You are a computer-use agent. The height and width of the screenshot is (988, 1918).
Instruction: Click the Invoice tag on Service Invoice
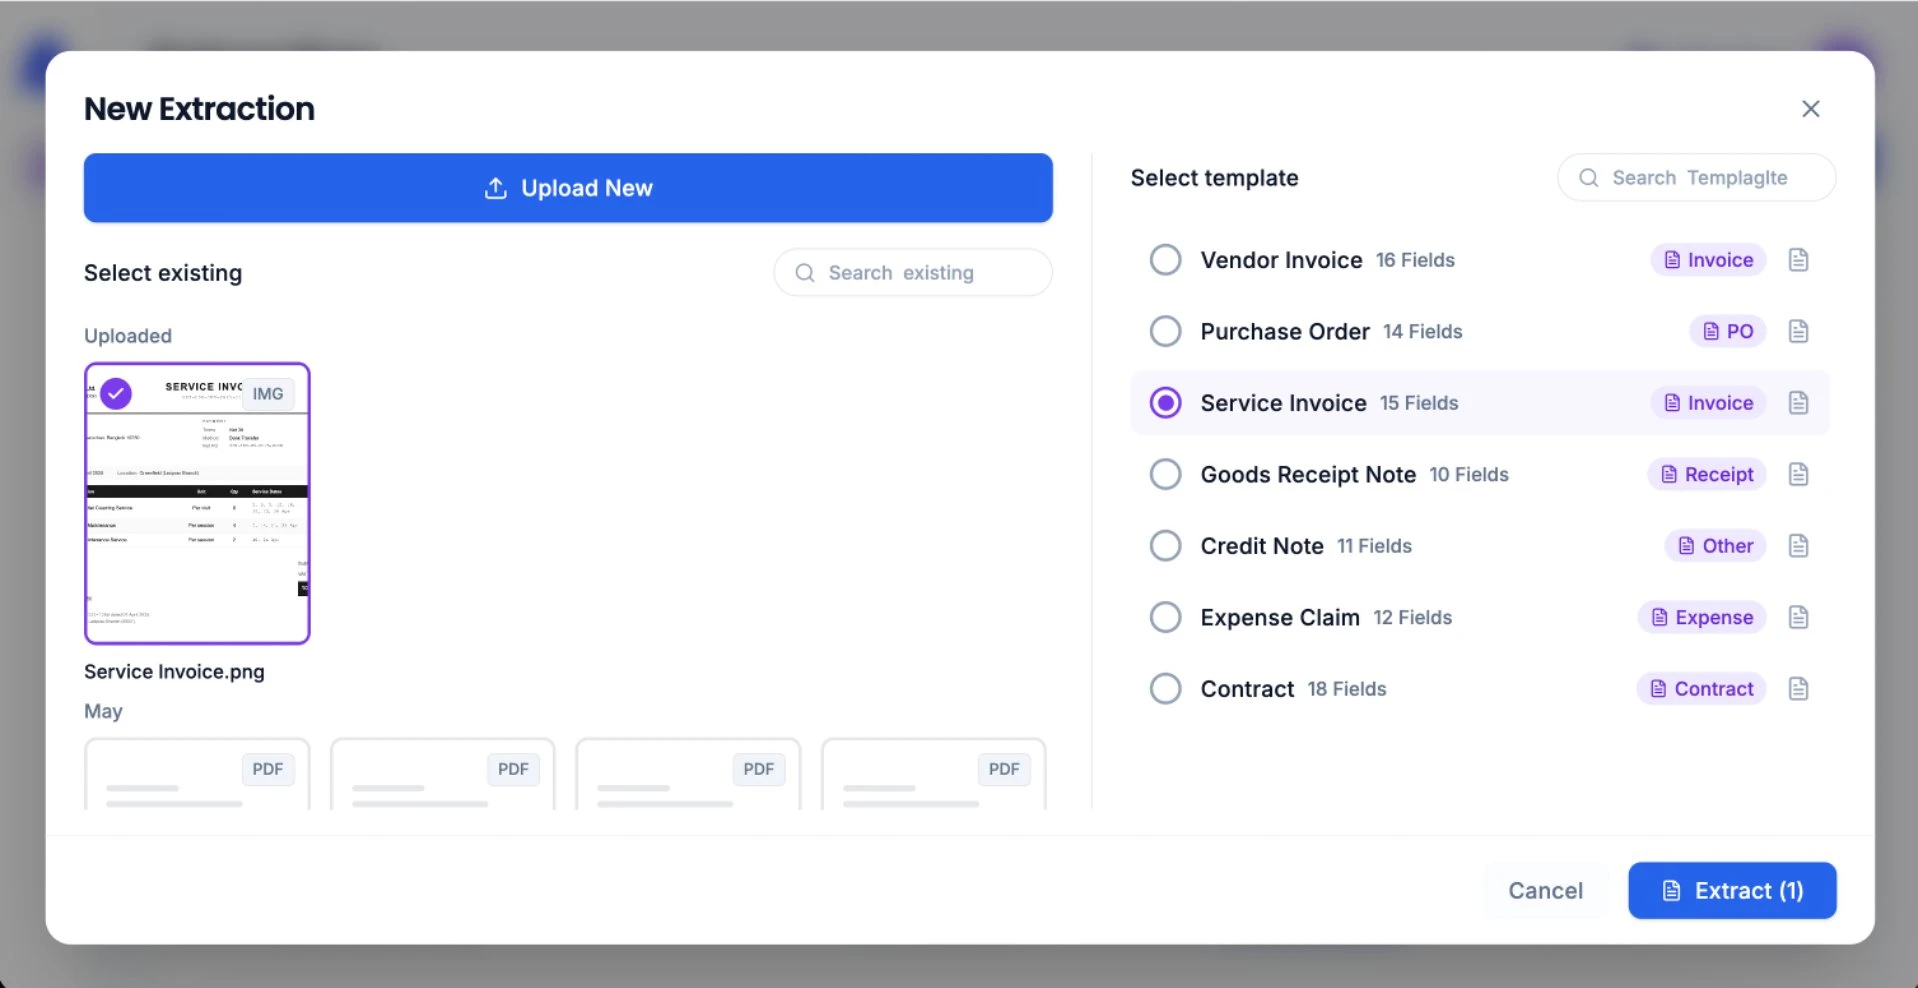(x=1708, y=403)
